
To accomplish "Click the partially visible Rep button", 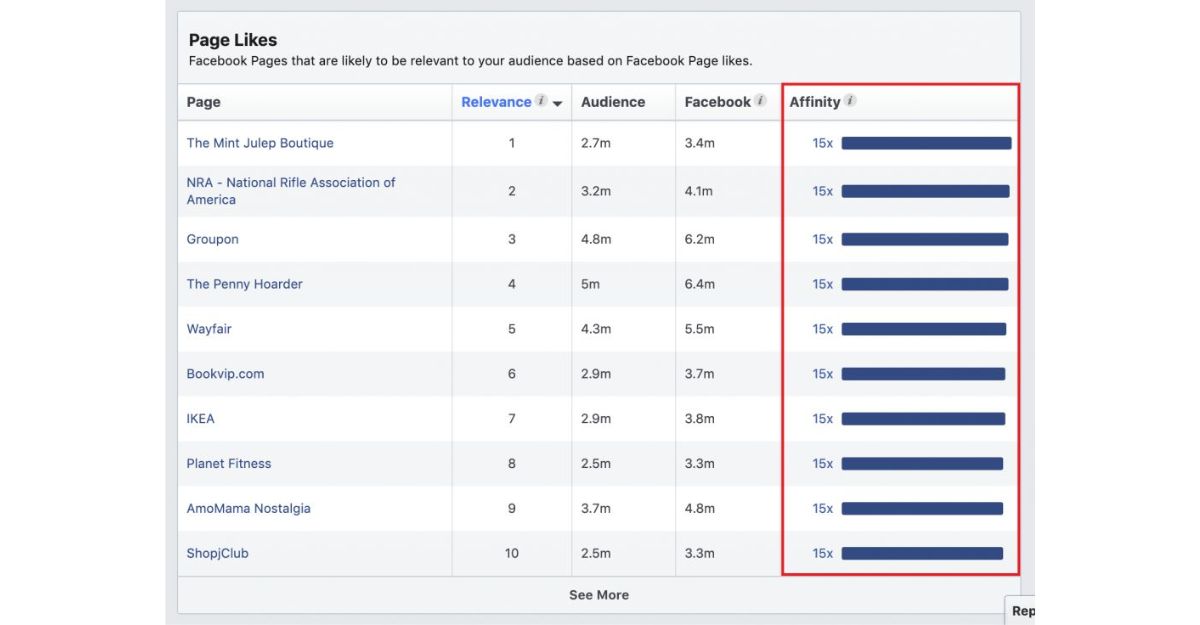I will pyautogui.click(x=1022, y=611).
